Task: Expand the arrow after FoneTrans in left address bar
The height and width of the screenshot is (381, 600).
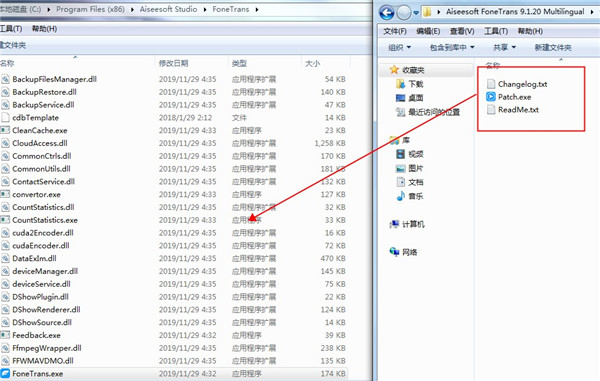Action: coord(257,10)
